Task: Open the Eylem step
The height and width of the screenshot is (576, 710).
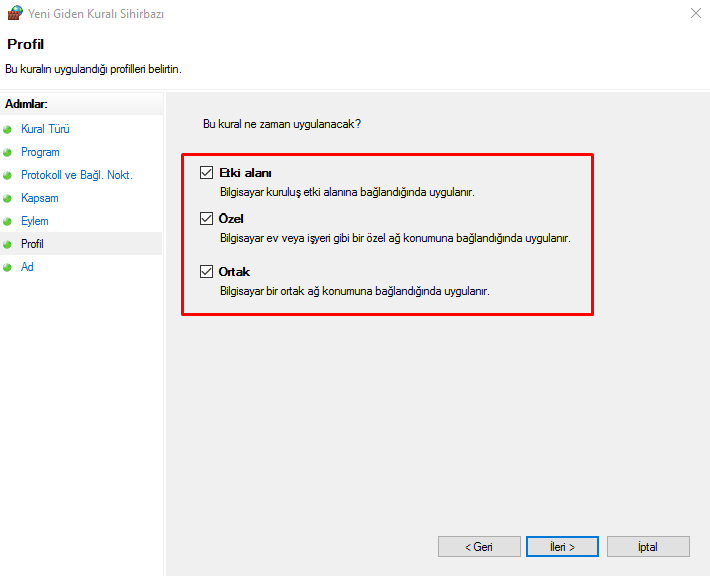Action: pyautogui.click(x=35, y=221)
